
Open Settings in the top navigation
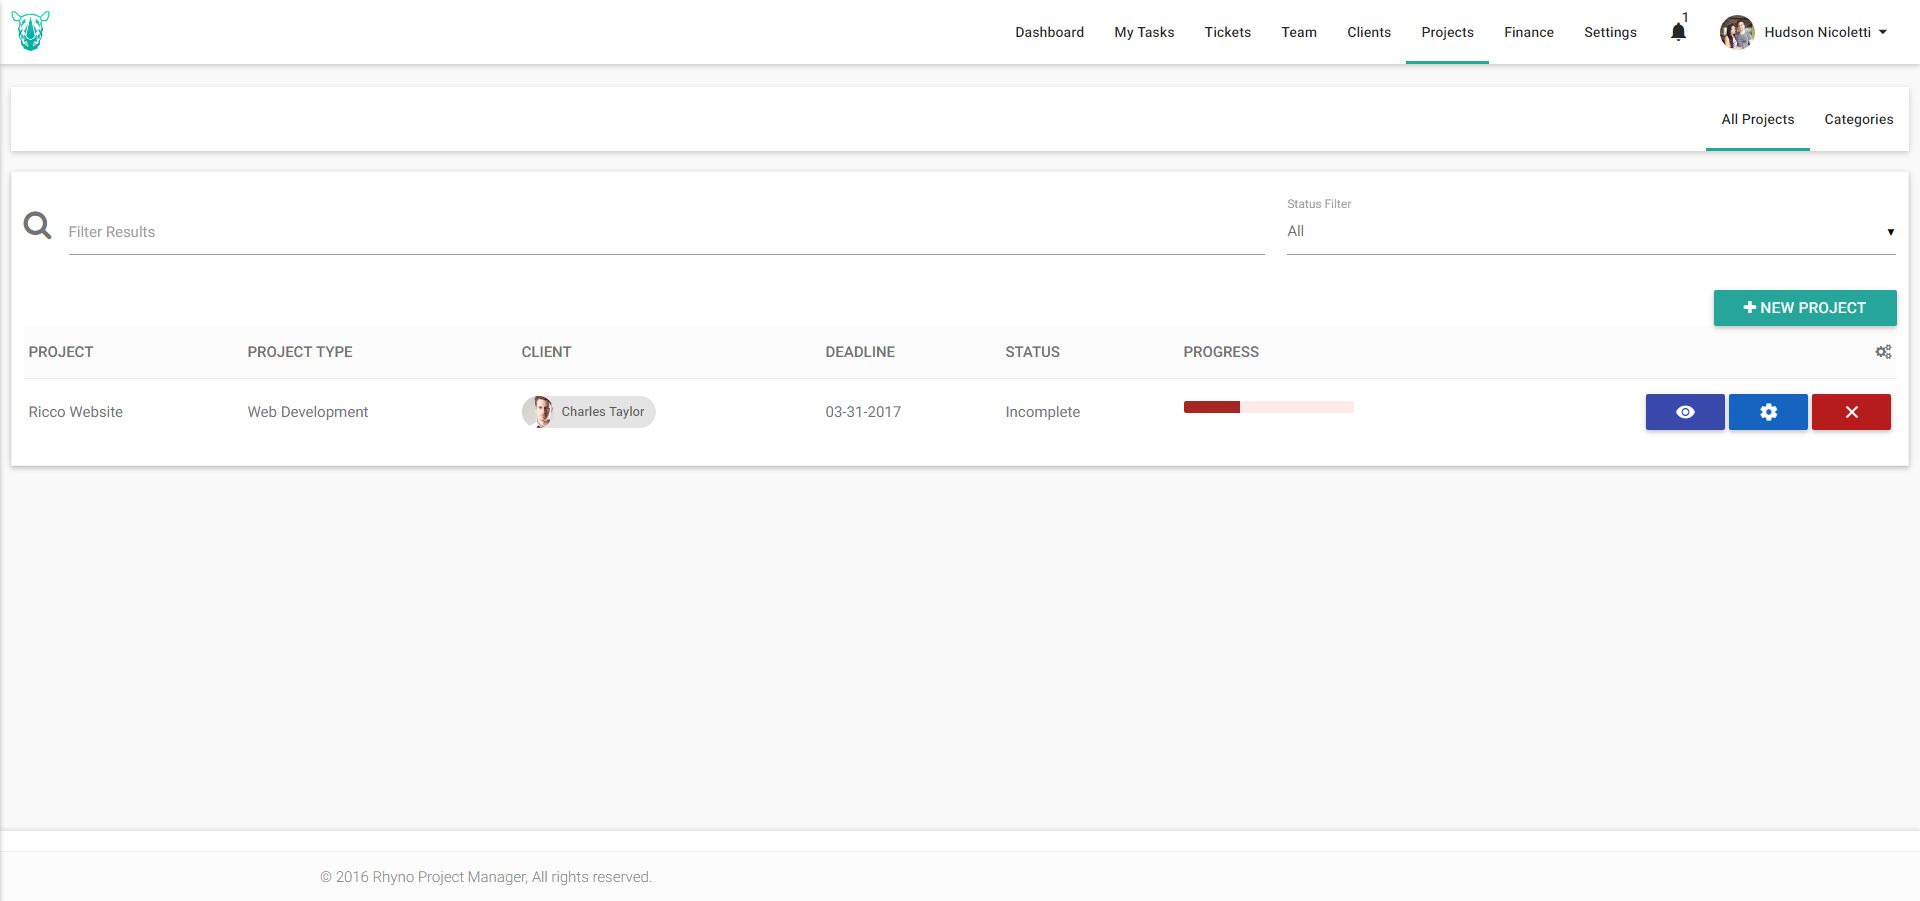[x=1610, y=32]
